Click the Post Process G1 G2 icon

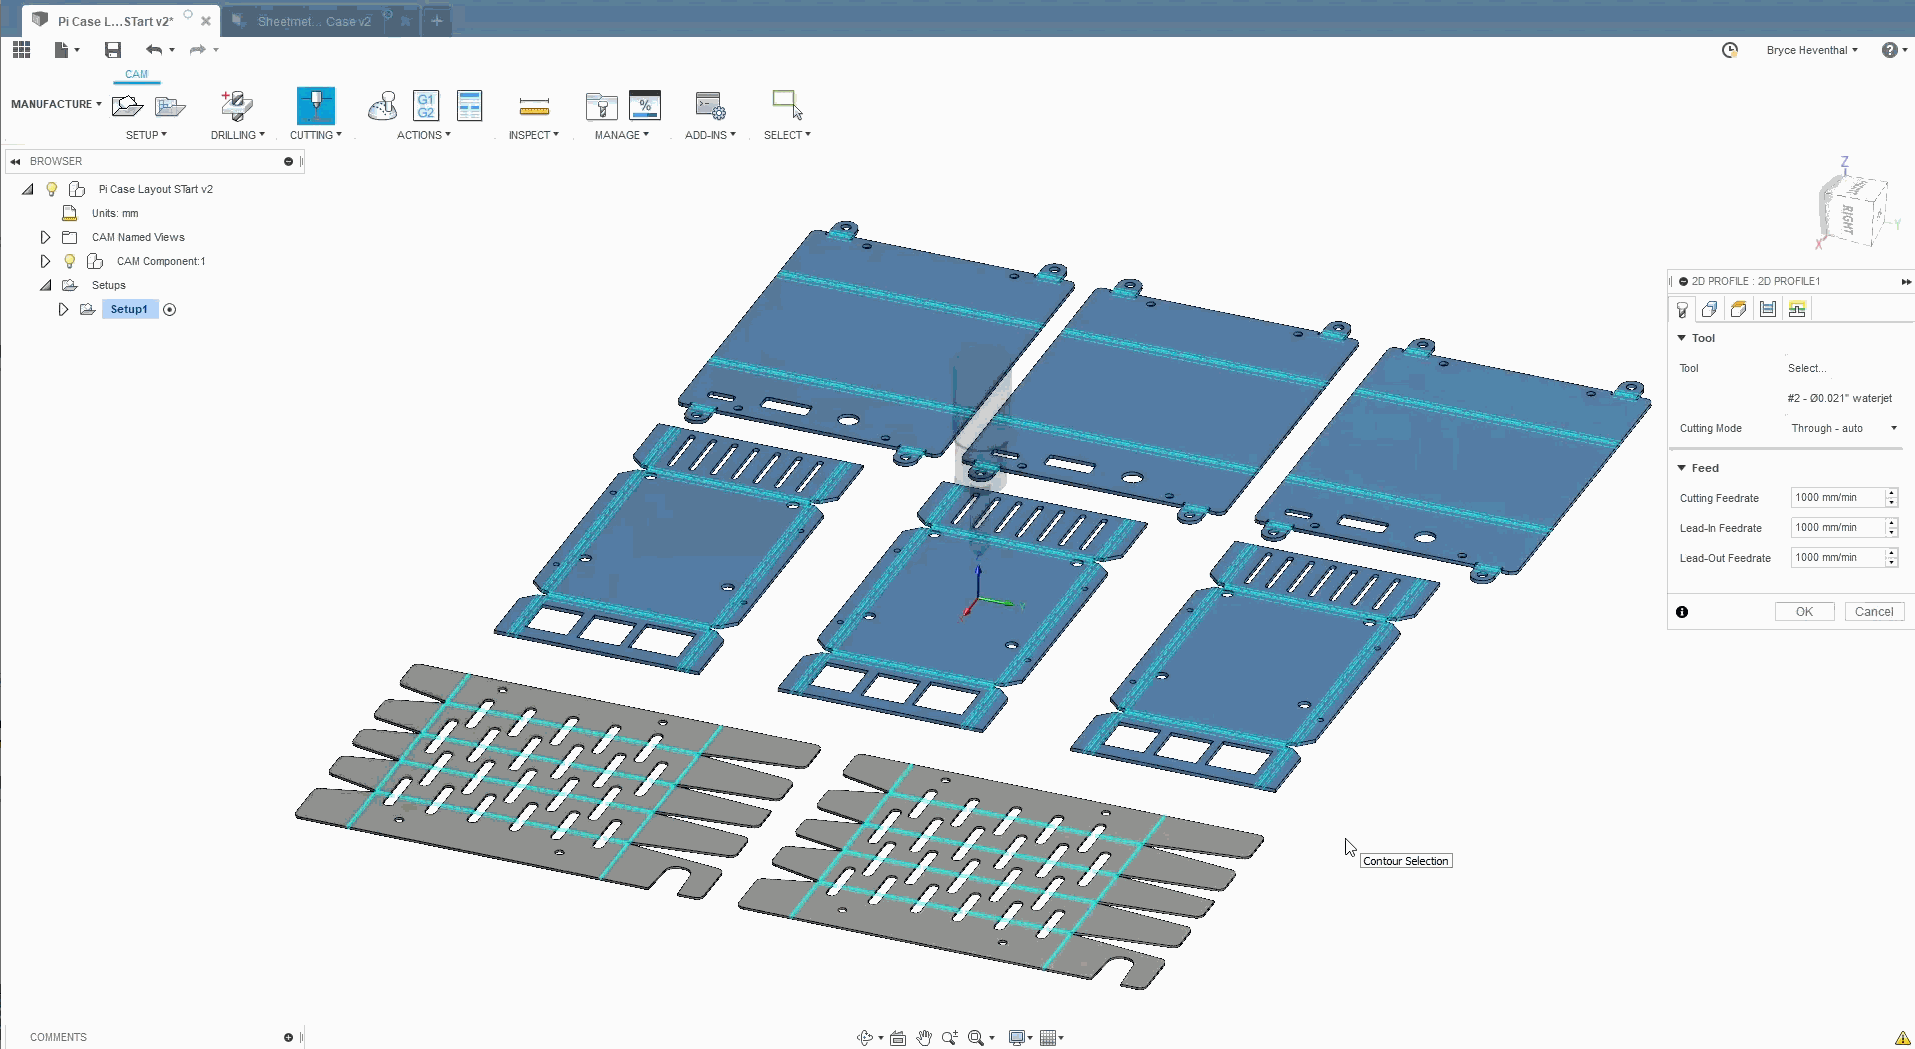426,106
